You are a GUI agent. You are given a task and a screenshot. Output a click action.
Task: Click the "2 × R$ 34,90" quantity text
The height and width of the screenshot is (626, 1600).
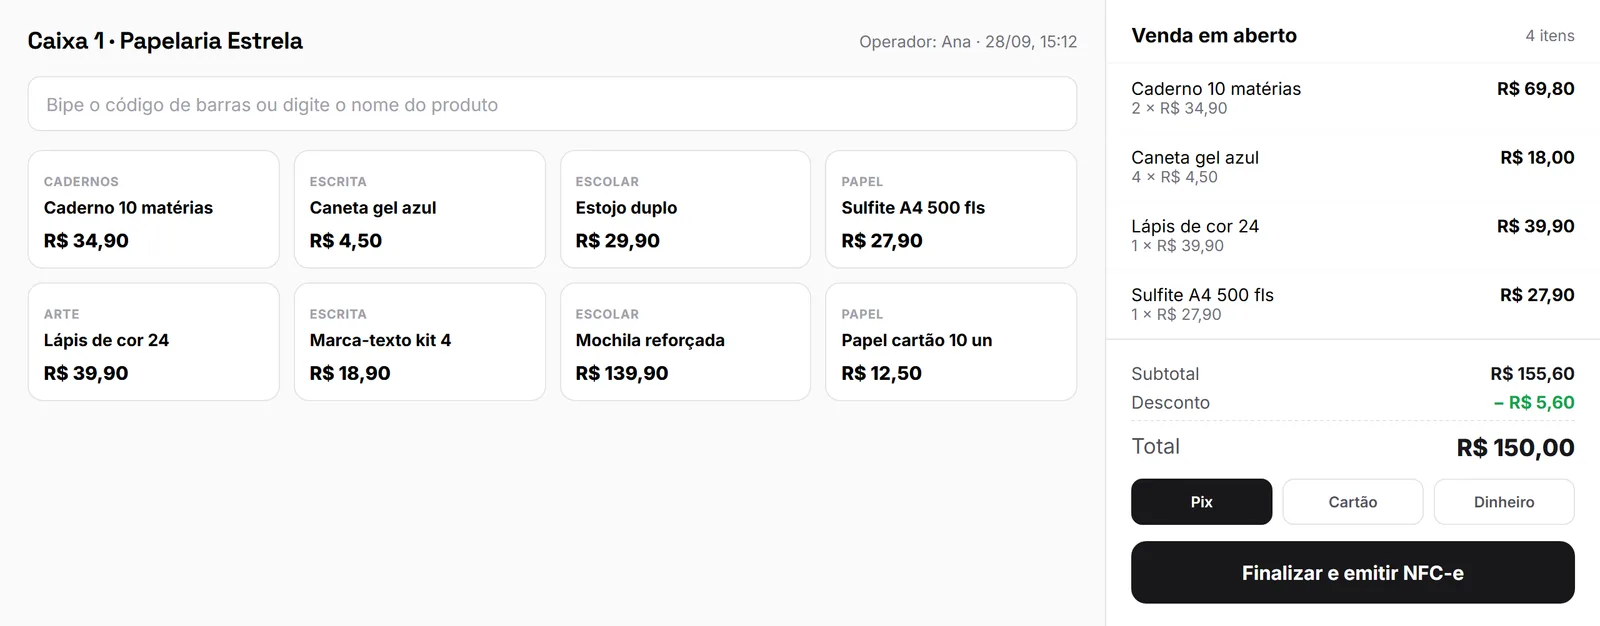1179,108
